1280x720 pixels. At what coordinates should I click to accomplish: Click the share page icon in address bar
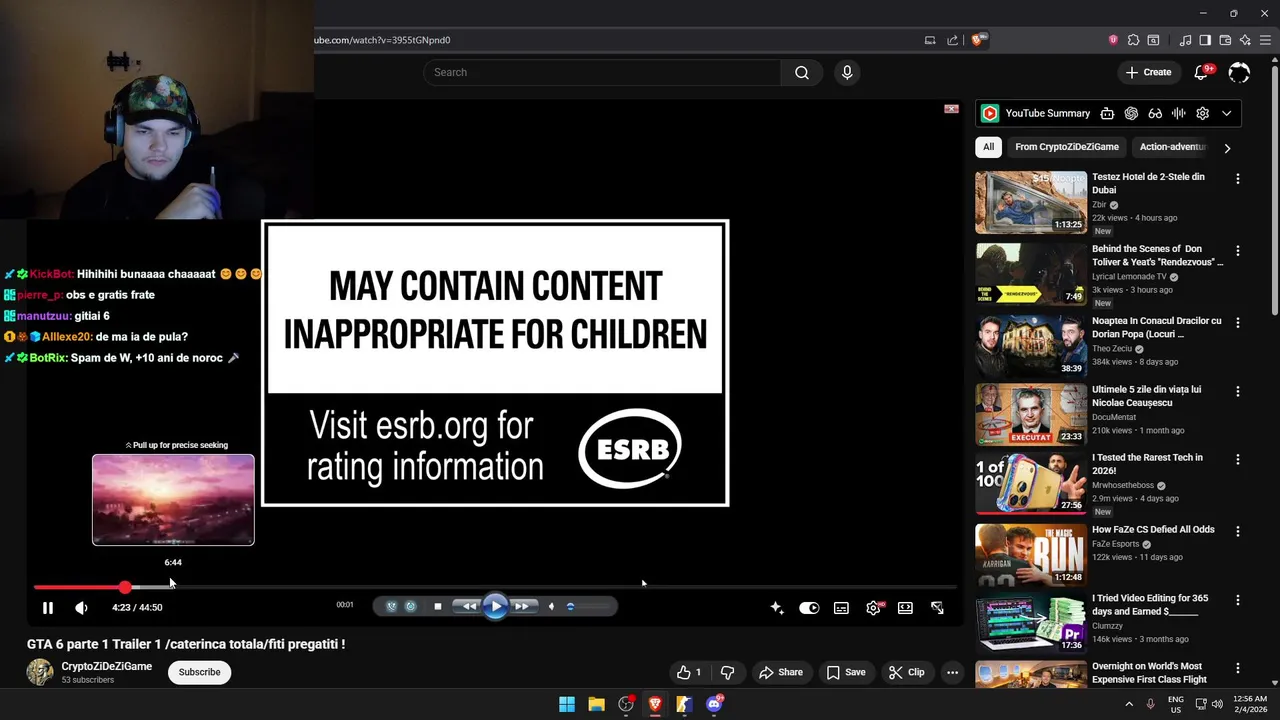(x=952, y=40)
